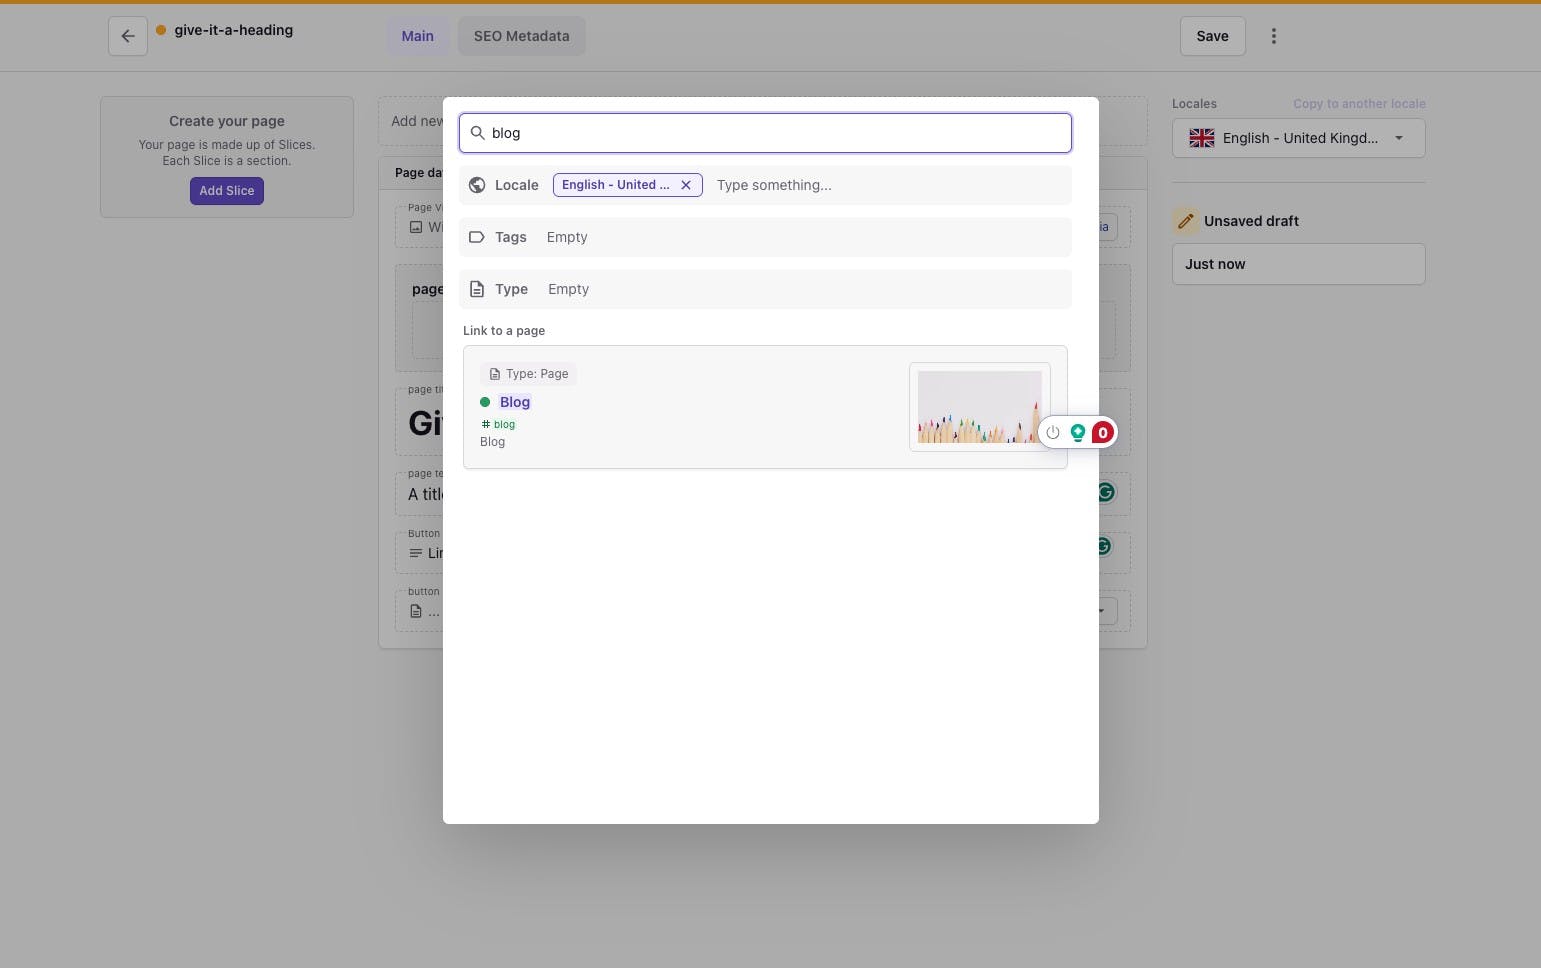Image resolution: width=1541 pixels, height=968 pixels.
Task: Expand the English - United Kingdom locale dropdown arrow
Action: pyautogui.click(x=1399, y=138)
